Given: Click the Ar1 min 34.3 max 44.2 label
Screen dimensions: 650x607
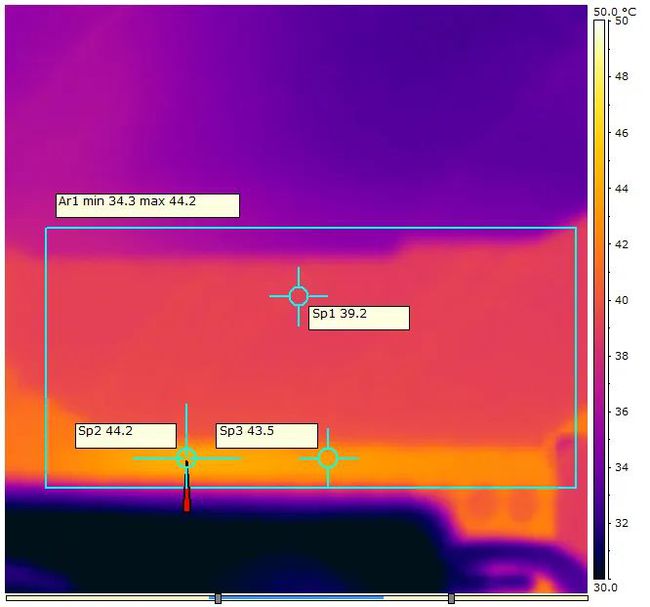Looking at the screenshot, I should click(148, 205).
